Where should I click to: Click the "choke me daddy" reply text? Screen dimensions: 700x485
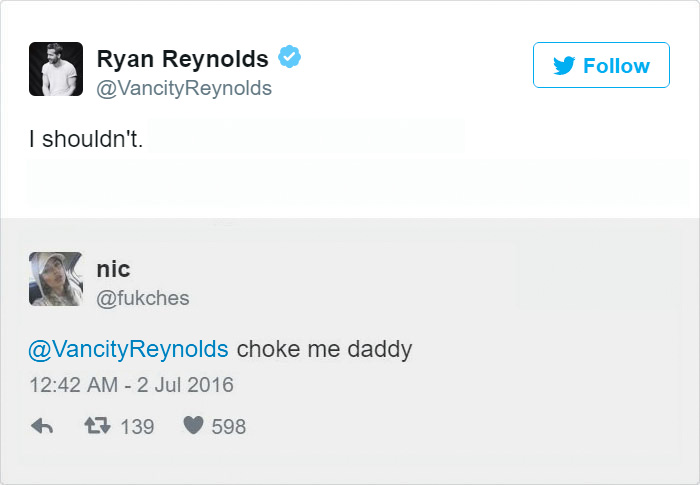(x=324, y=350)
